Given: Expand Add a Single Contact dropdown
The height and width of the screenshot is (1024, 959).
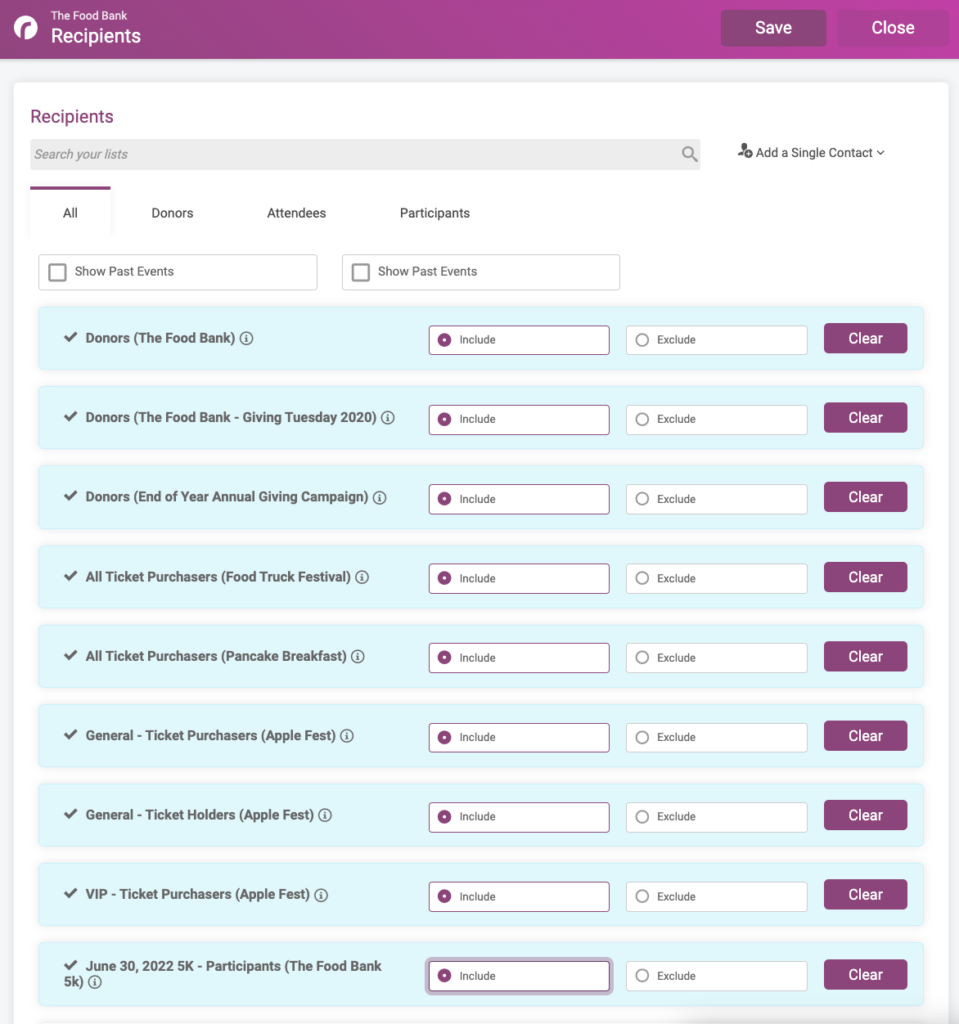Looking at the screenshot, I should pyautogui.click(x=811, y=153).
